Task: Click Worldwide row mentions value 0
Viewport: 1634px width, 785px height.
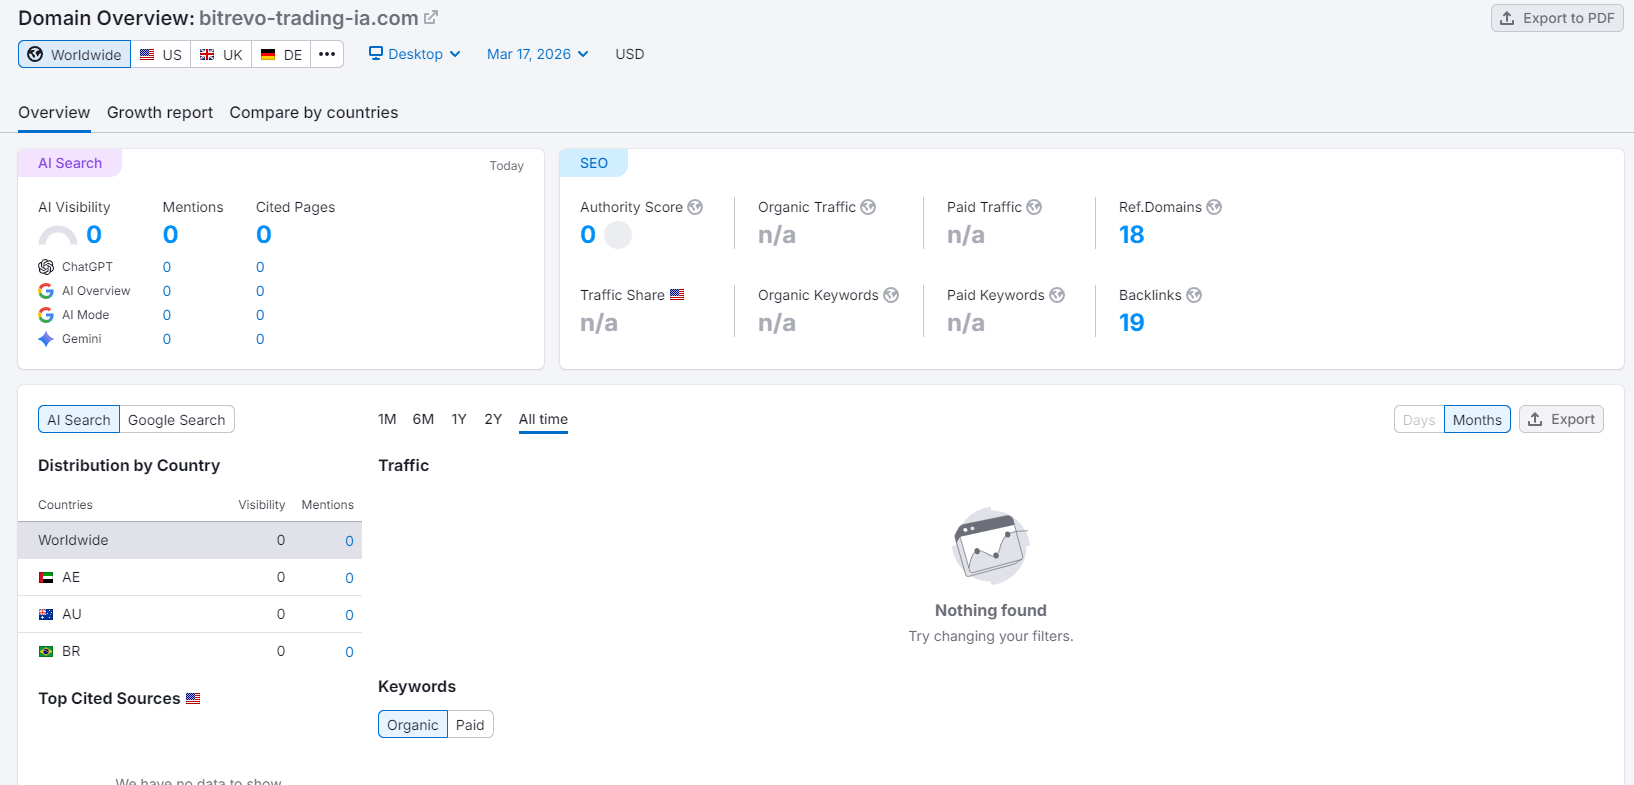Action: 349,541
